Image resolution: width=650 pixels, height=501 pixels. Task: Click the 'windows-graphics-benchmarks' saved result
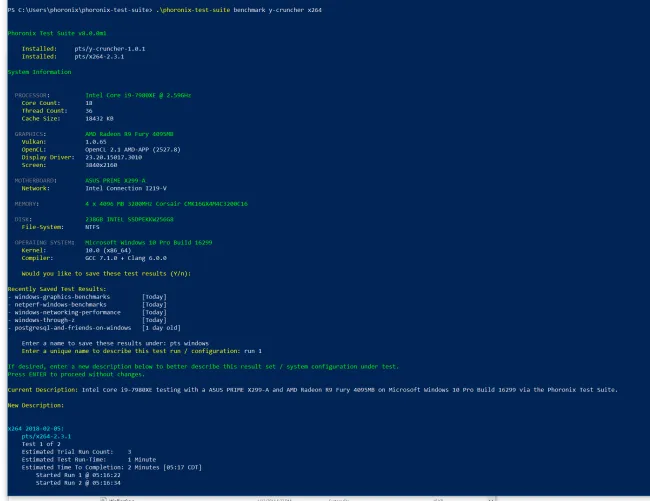[x=62, y=297]
